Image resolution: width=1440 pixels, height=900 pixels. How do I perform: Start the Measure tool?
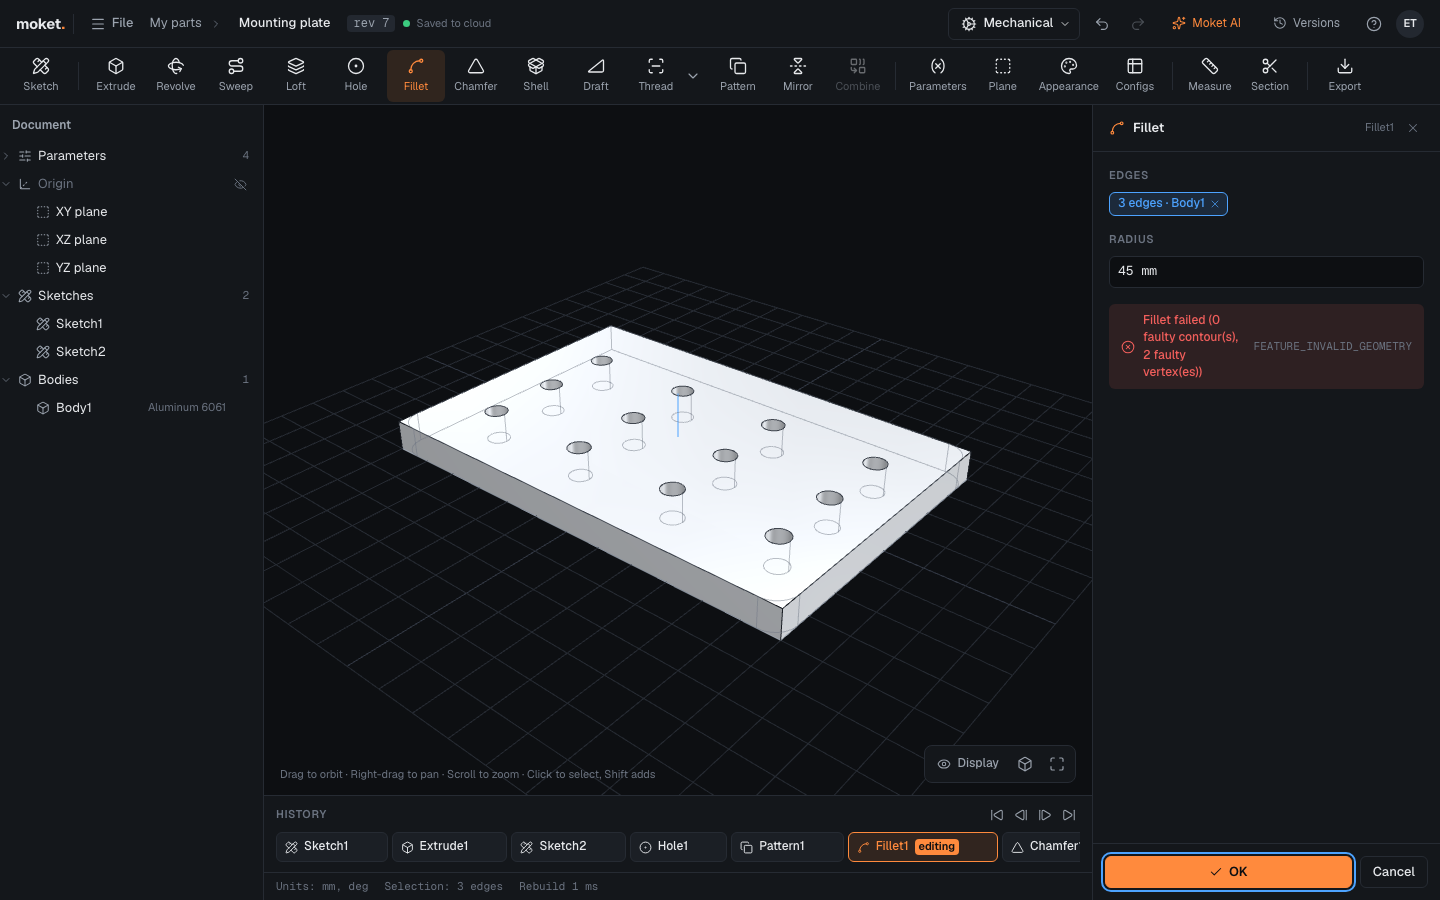(1210, 75)
